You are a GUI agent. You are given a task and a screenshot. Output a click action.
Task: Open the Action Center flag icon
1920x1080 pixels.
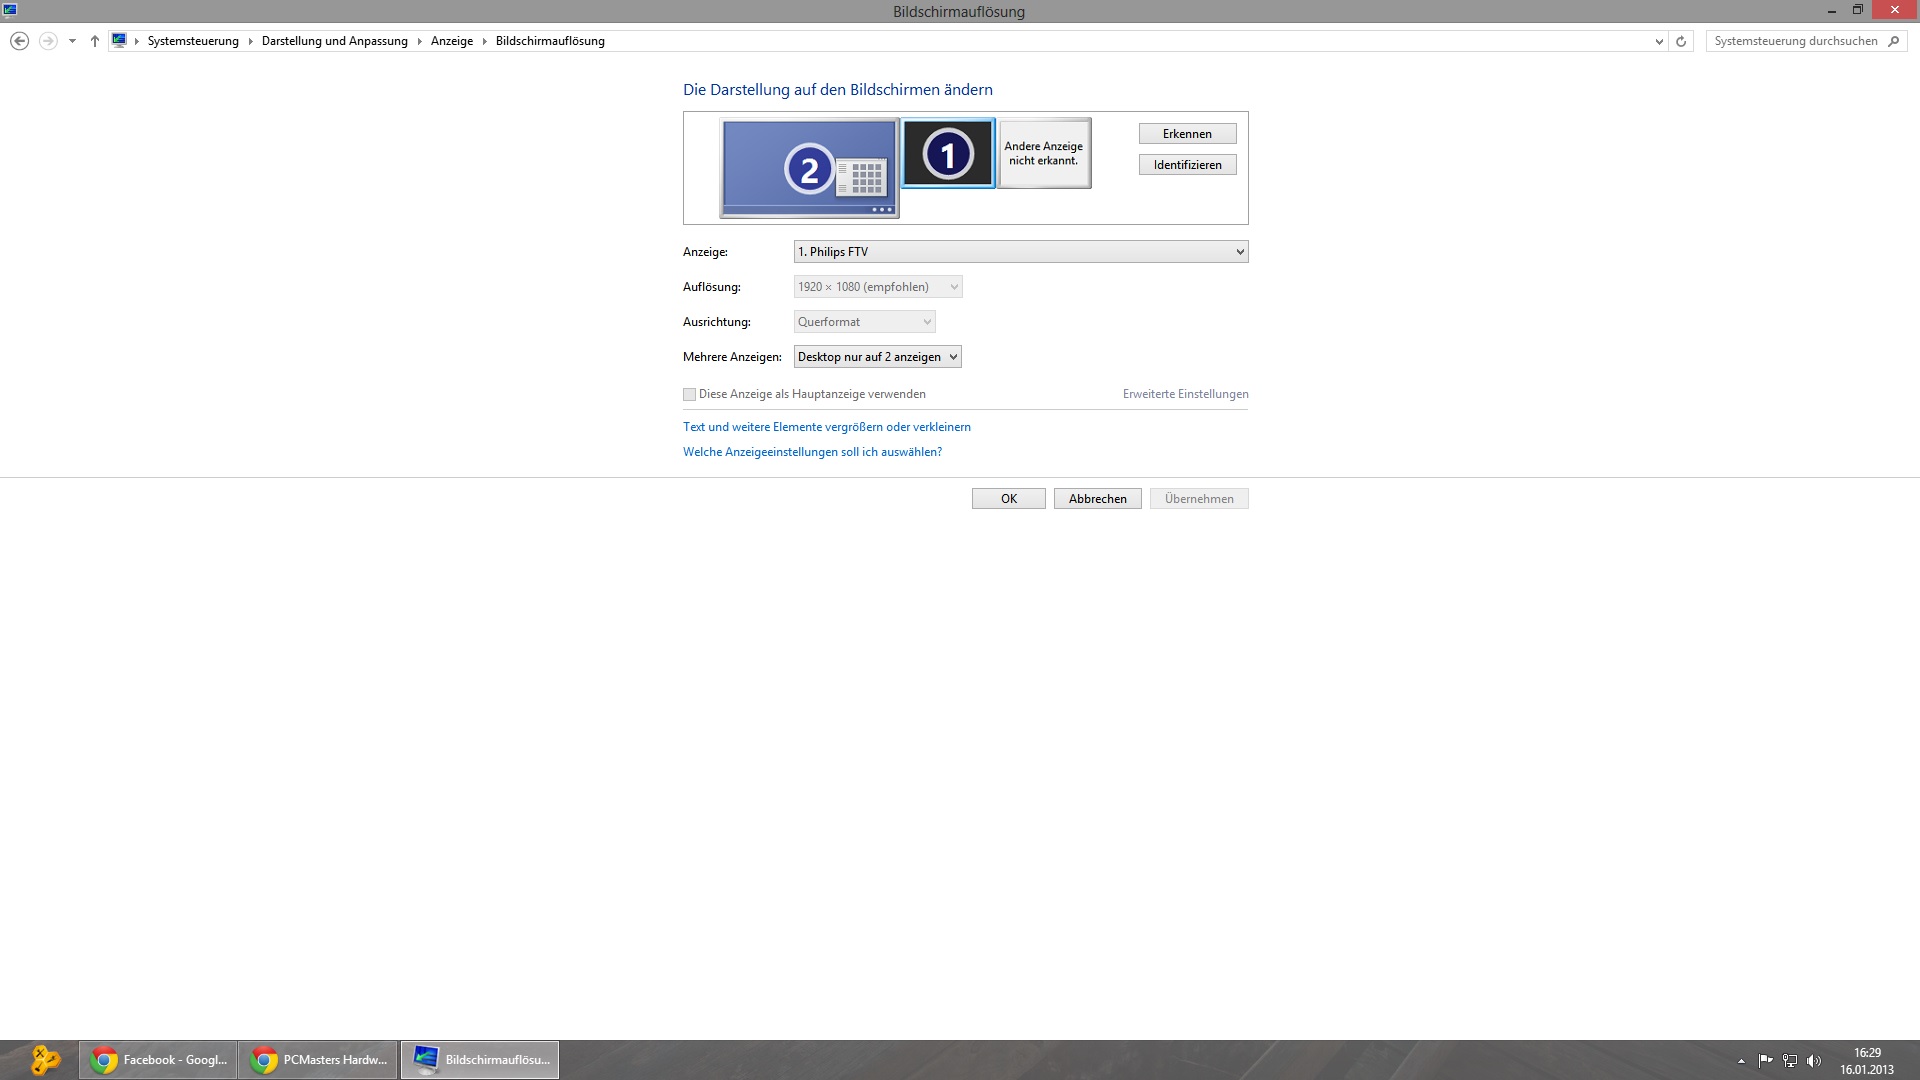tap(1765, 1061)
